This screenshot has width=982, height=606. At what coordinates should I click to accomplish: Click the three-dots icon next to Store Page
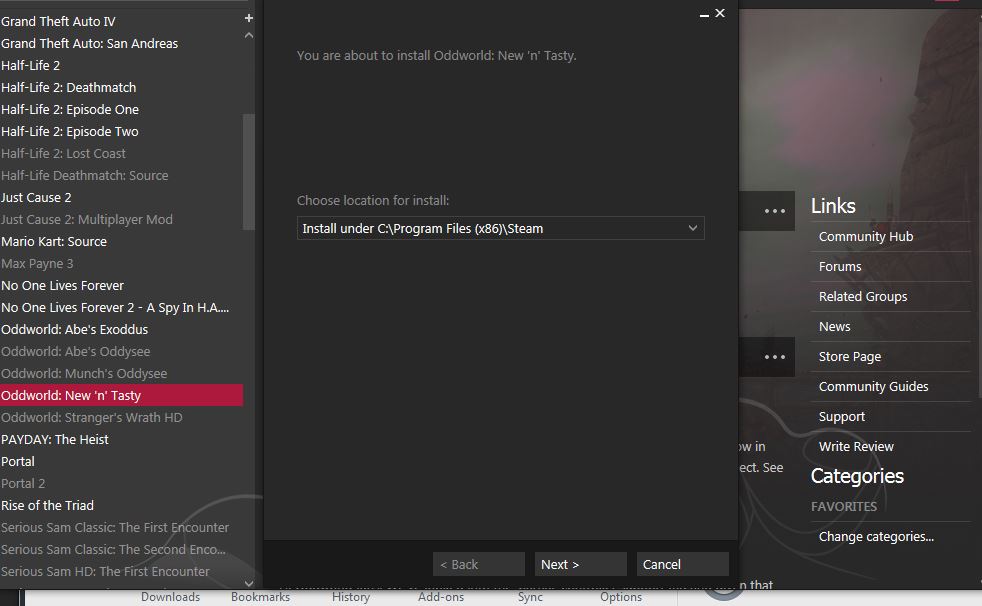[775, 357]
